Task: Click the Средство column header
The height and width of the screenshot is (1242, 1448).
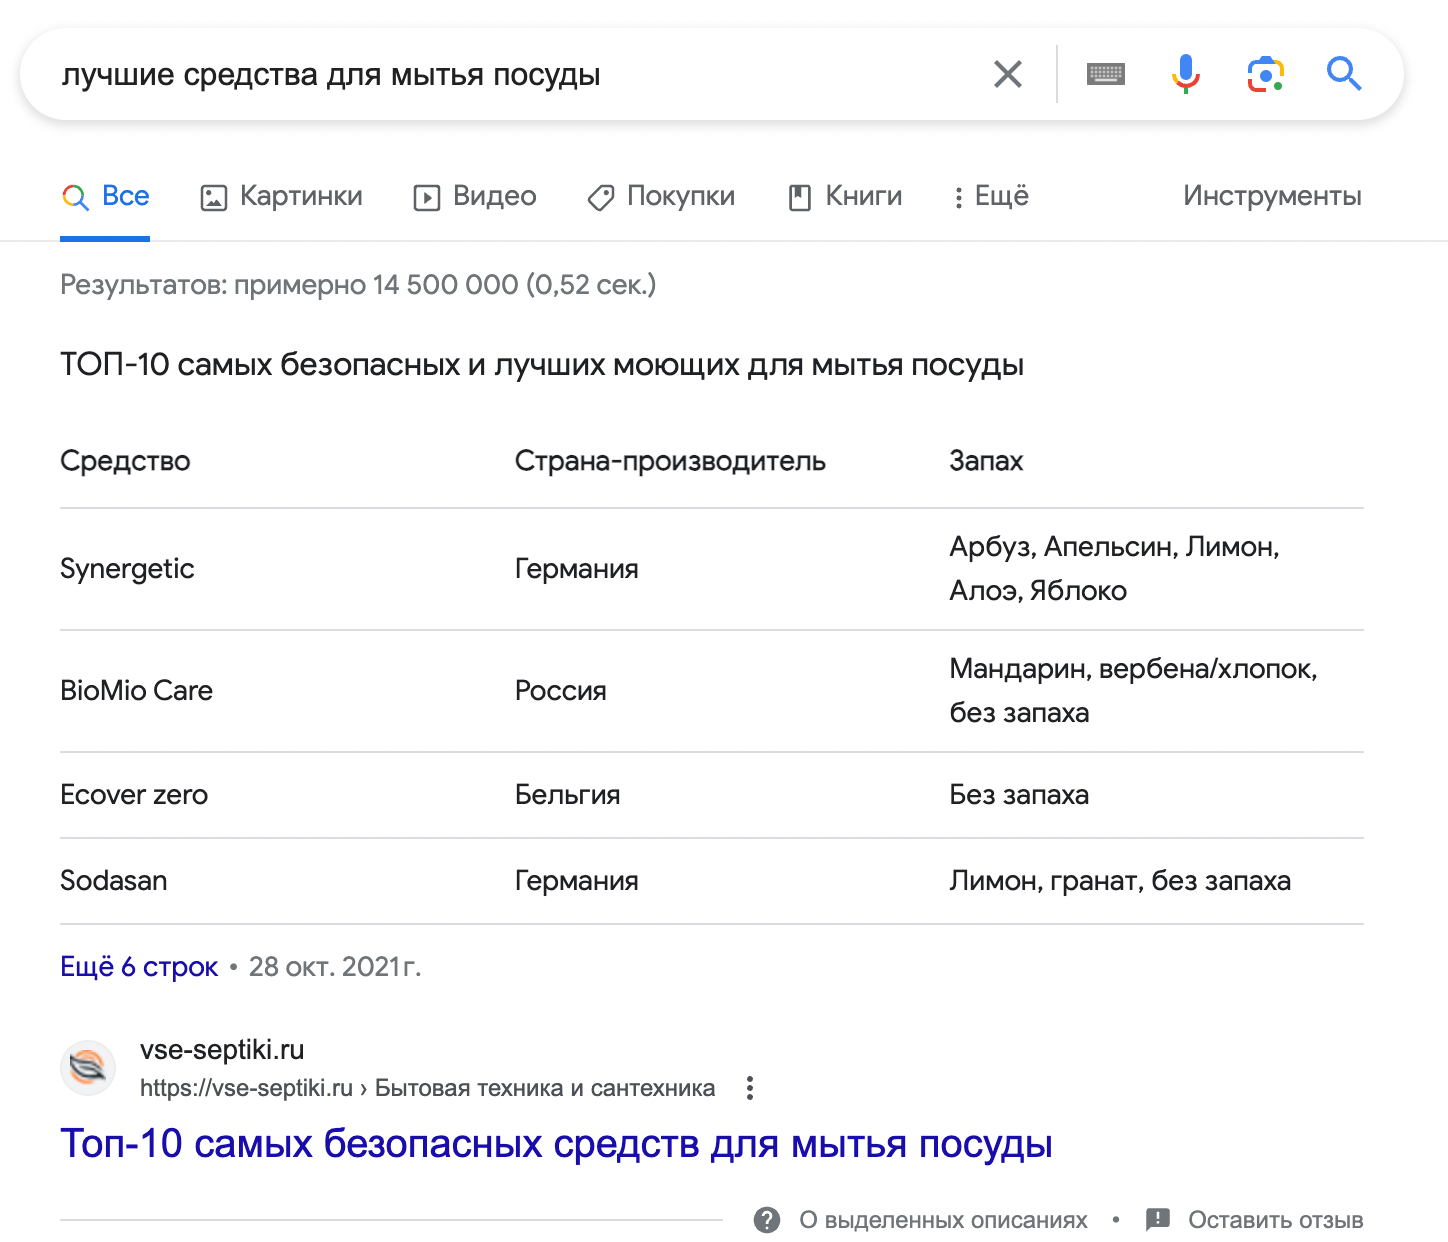Action: point(125,461)
